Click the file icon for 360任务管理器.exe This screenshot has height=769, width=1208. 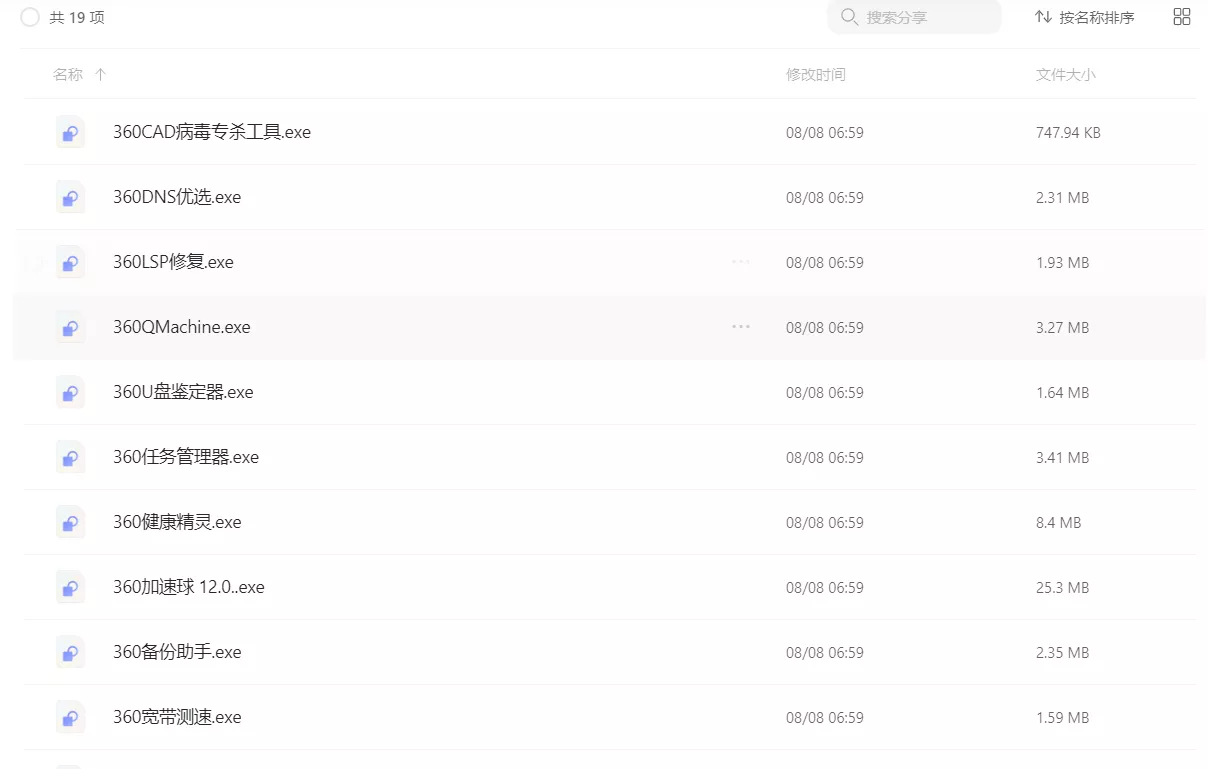pos(70,457)
